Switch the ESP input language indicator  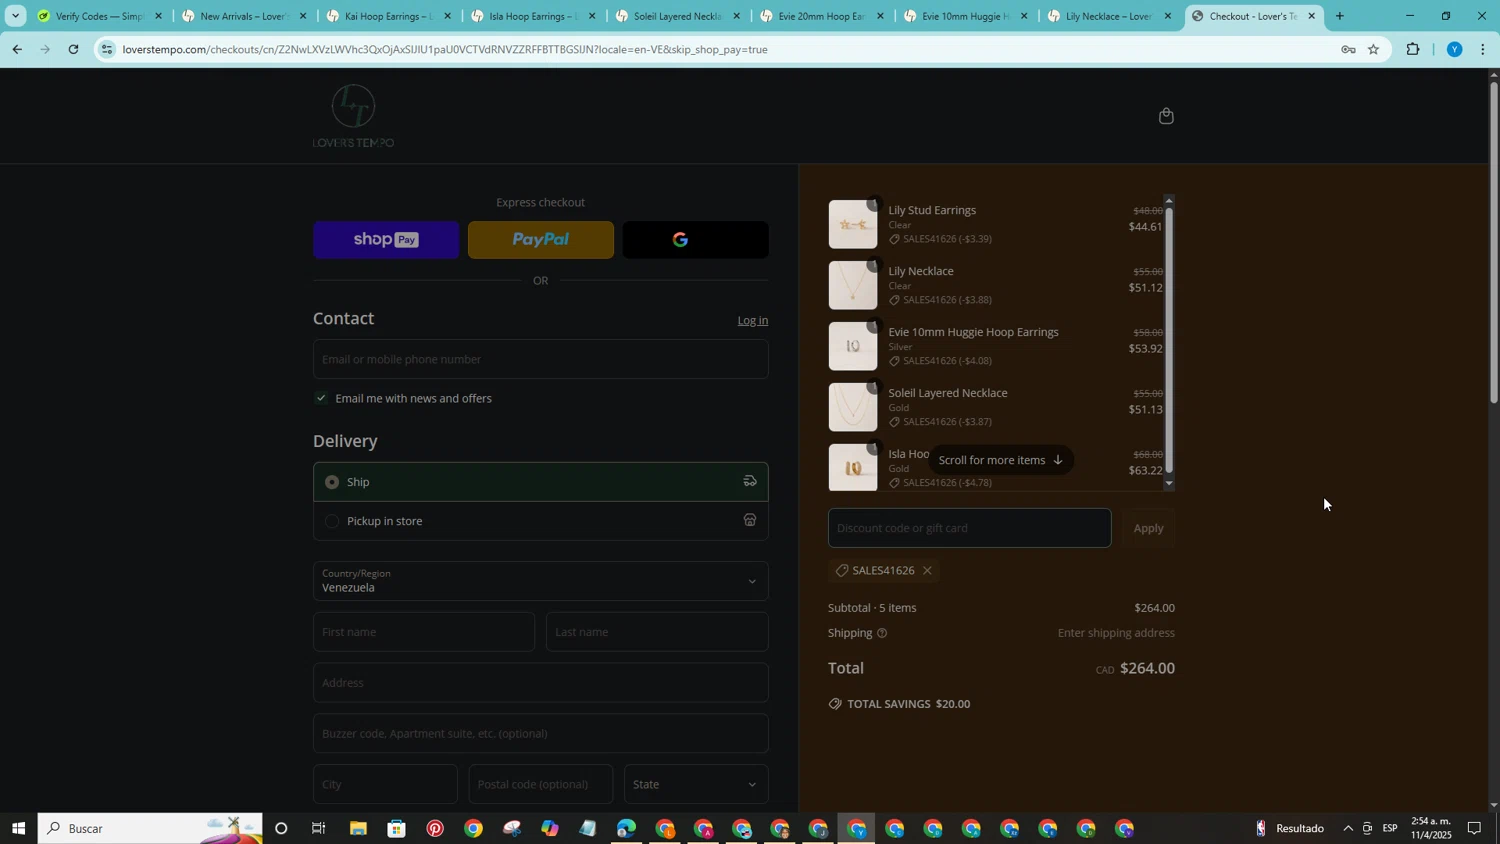[1390, 829]
